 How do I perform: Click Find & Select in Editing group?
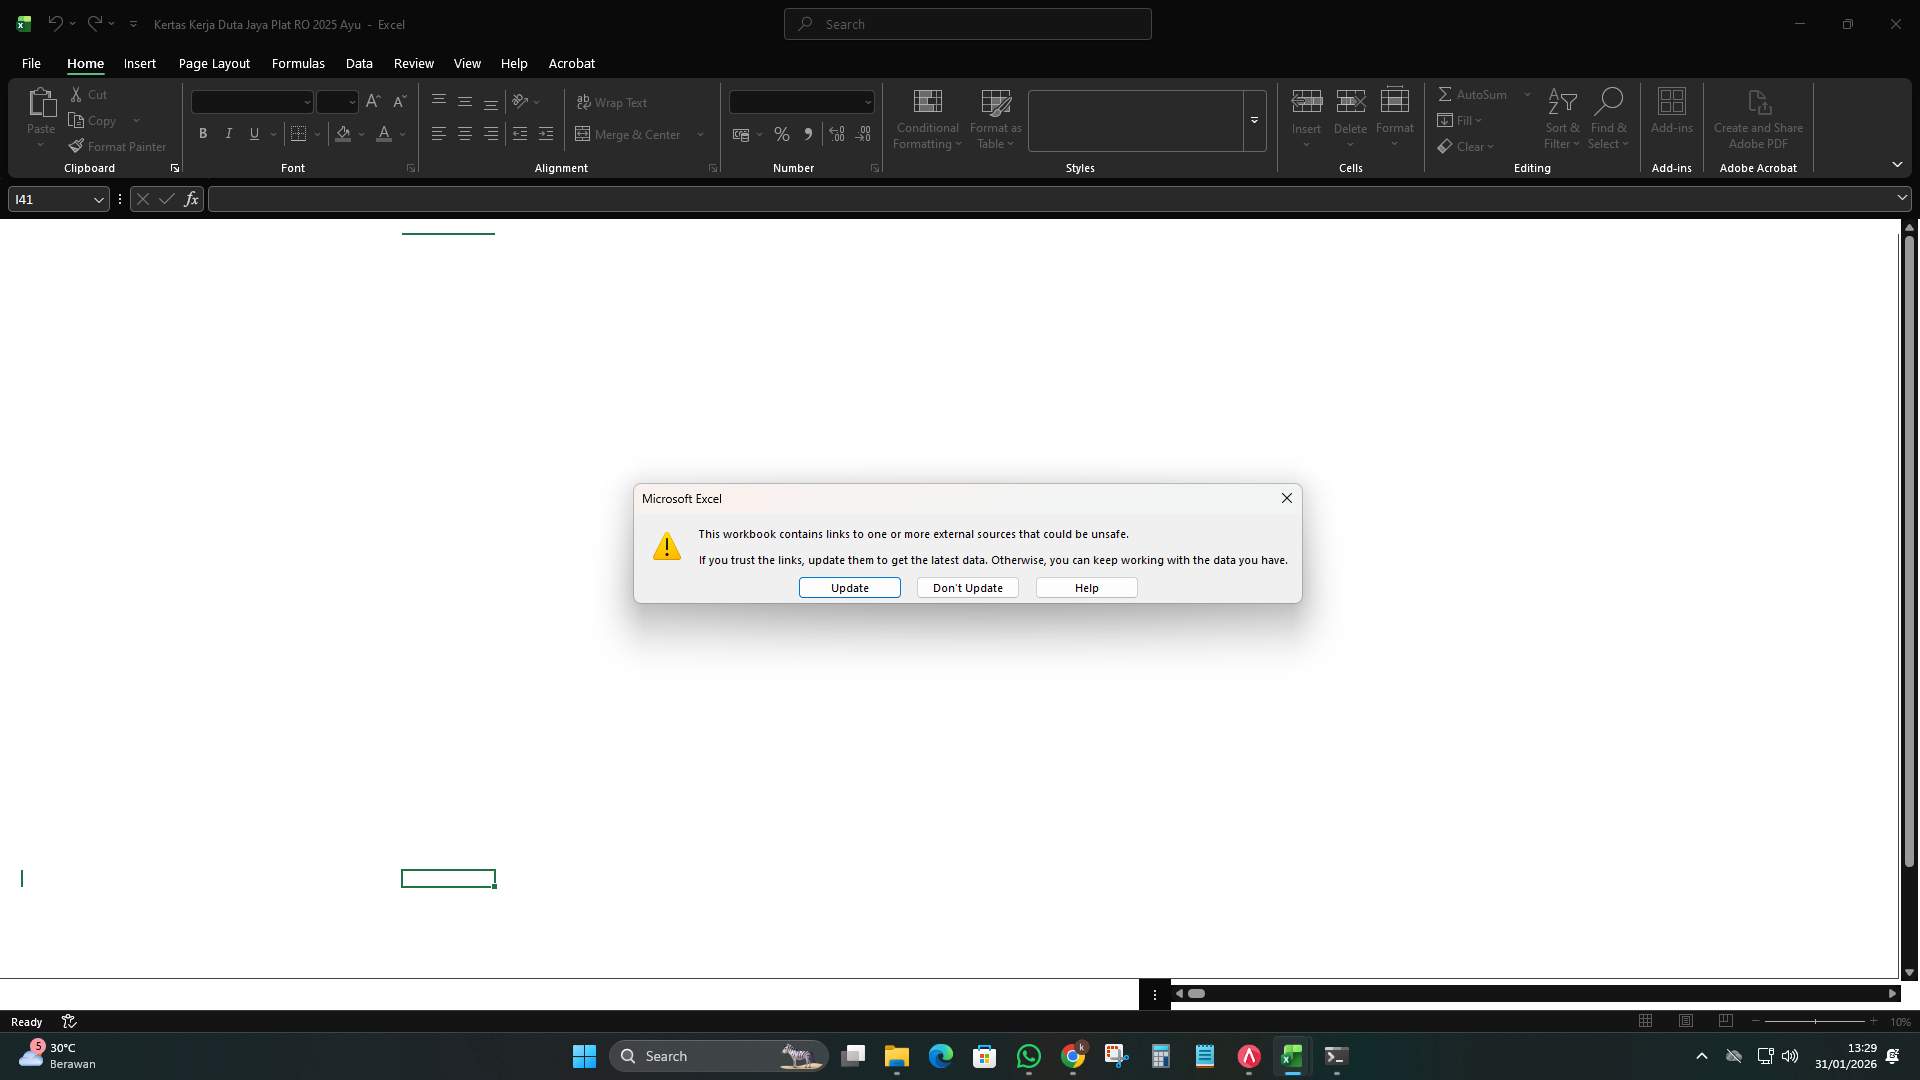tap(1609, 118)
